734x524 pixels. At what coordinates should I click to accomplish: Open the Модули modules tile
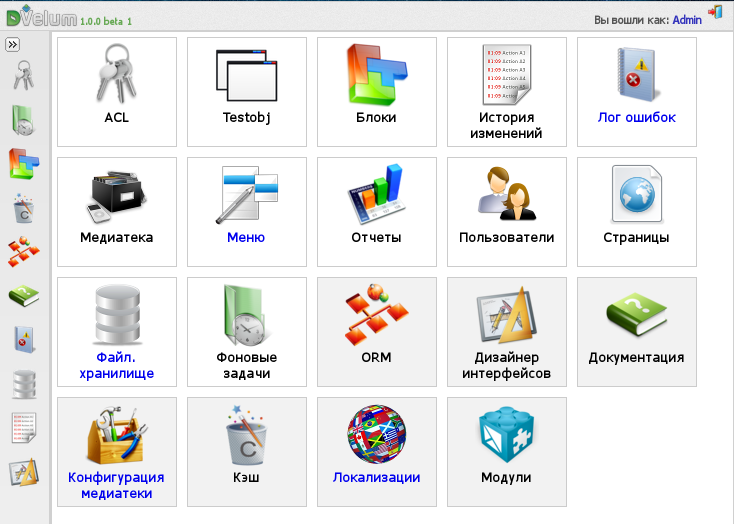(507, 452)
